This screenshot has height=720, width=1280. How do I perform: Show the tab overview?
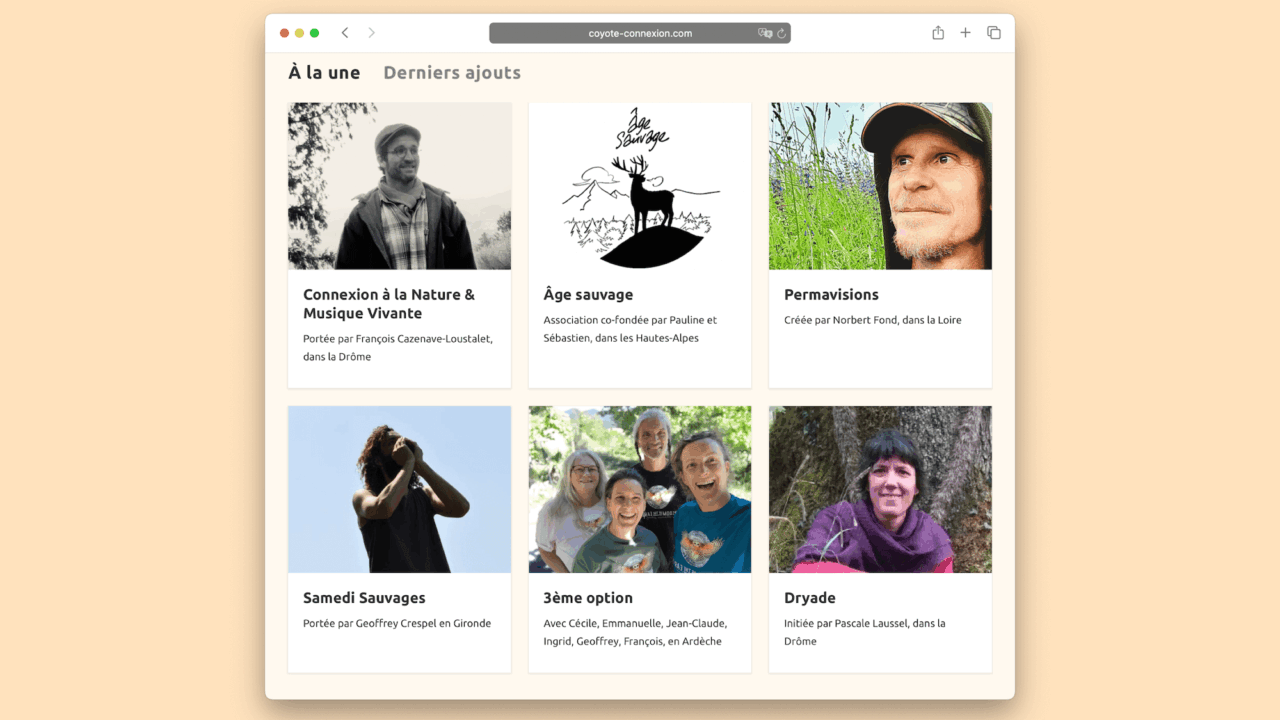994,33
